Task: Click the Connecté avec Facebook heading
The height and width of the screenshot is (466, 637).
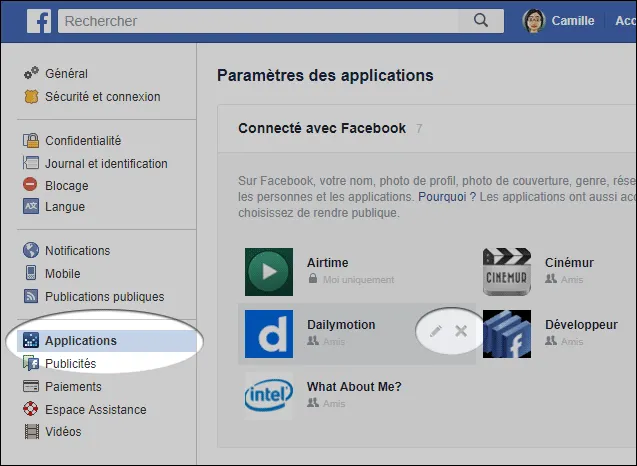Action: click(322, 128)
